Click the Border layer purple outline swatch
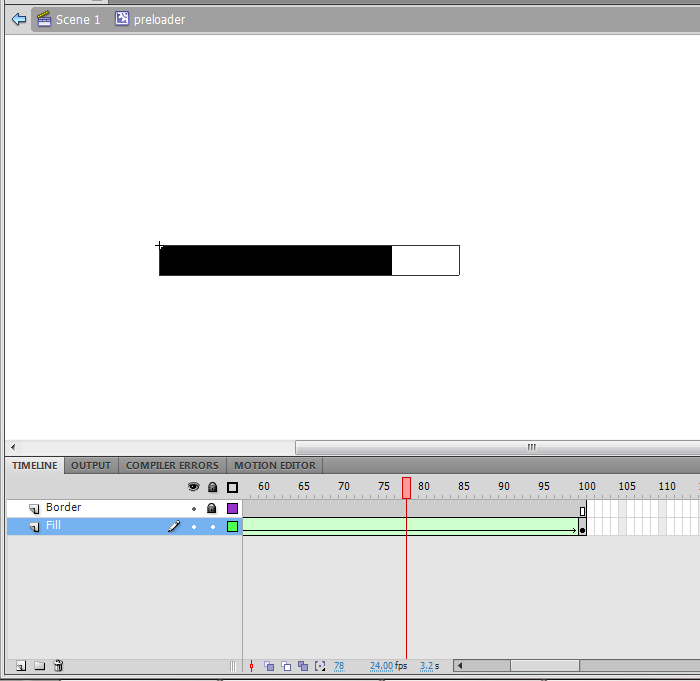Image resolution: width=700 pixels, height=681 pixels. [232, 508]
